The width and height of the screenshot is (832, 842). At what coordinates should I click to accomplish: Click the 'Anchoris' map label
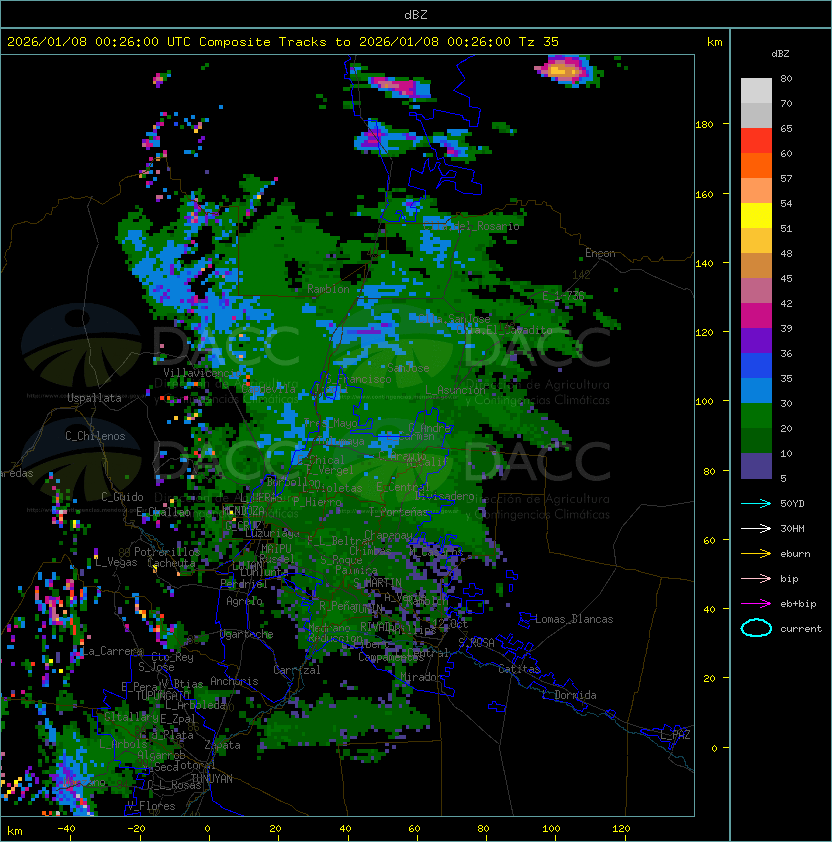[x=234, y=681]
